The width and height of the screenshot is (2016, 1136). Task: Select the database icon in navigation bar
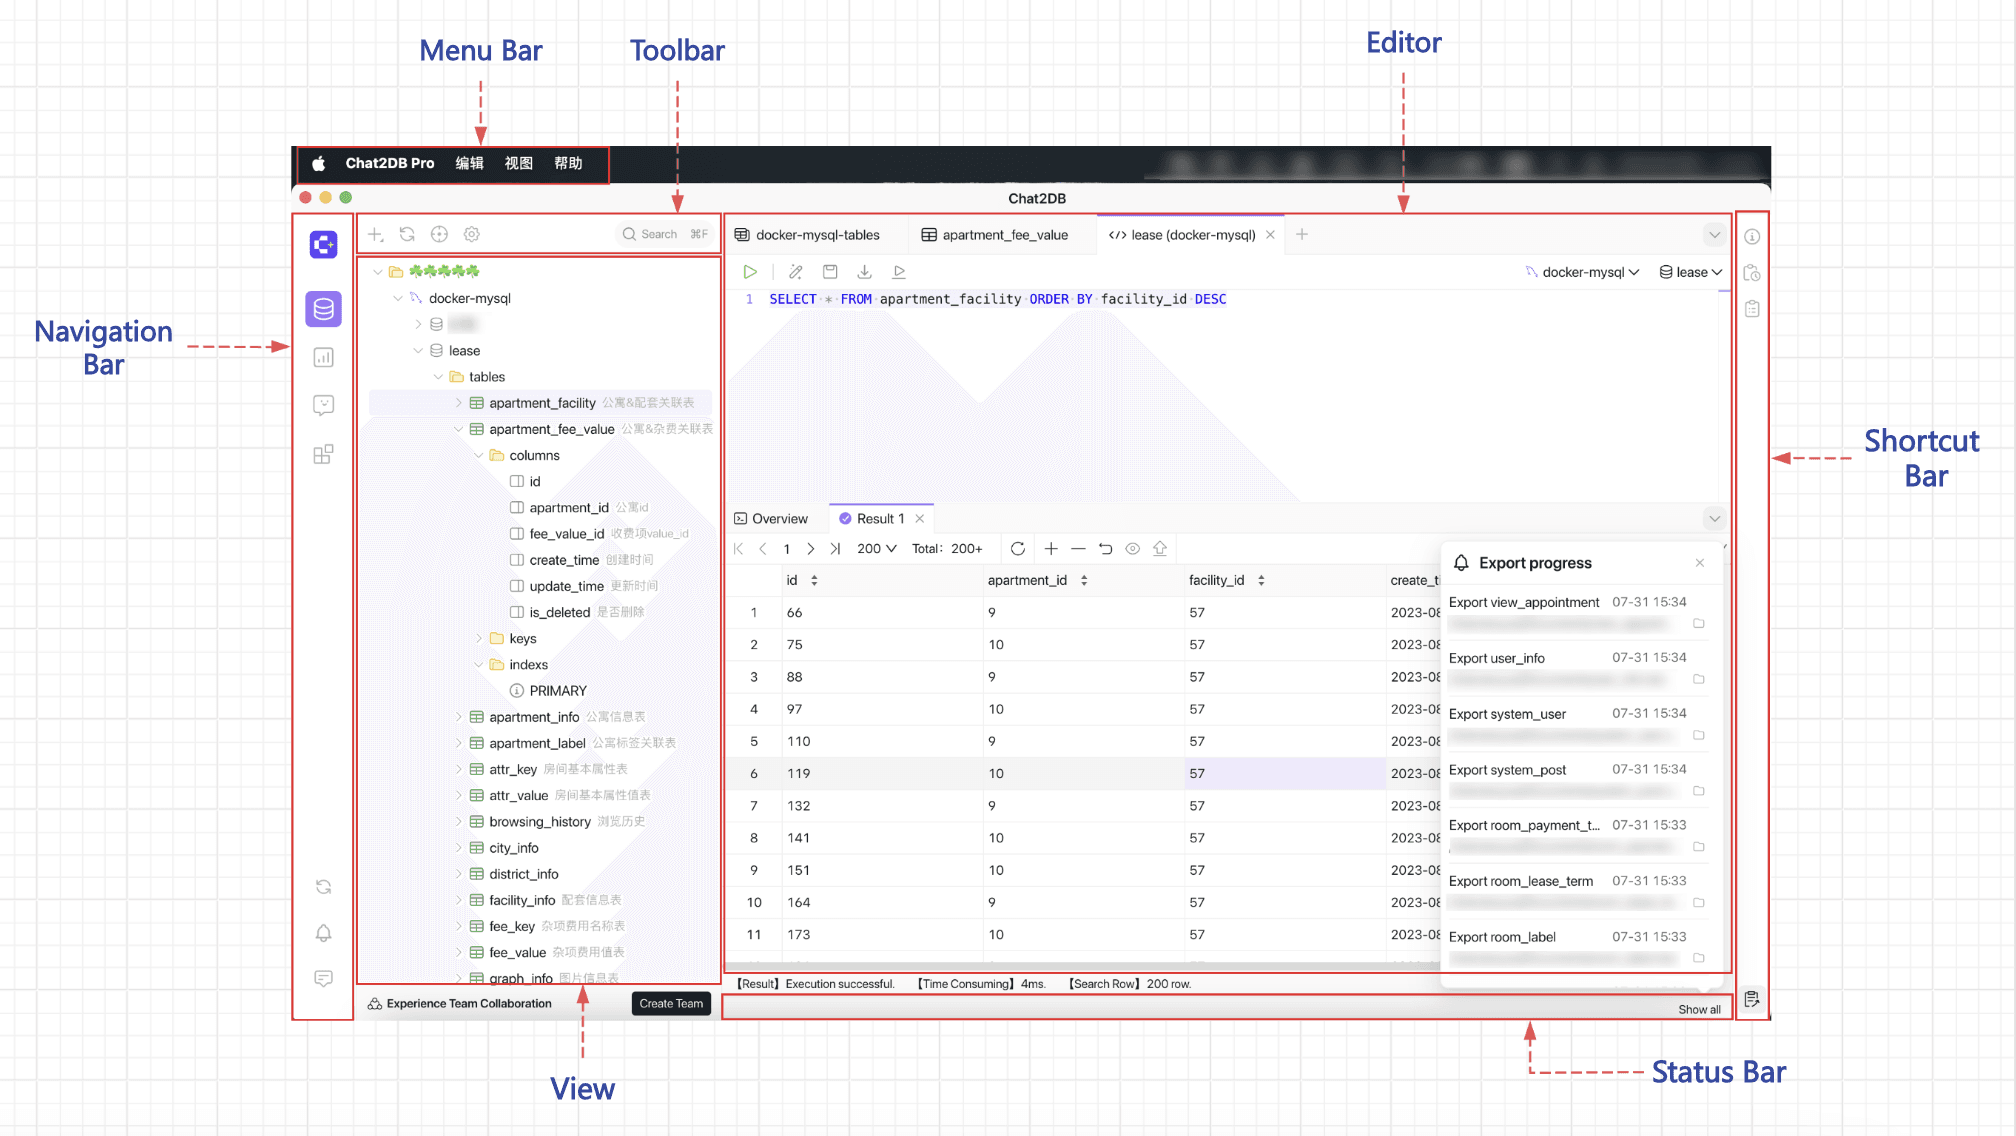tap(323, 309)
